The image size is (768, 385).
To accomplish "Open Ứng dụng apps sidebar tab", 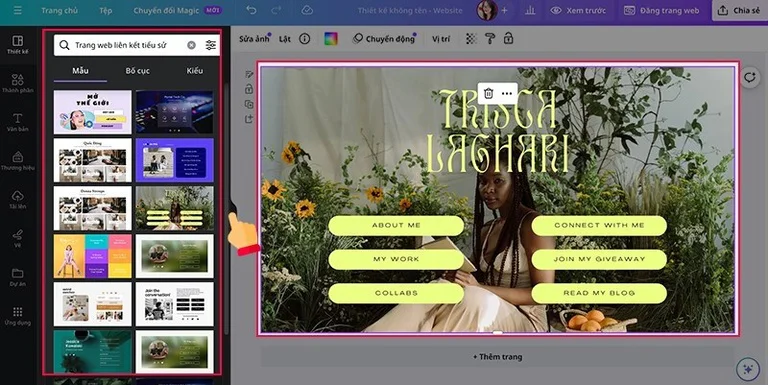I will click(18, 315).
